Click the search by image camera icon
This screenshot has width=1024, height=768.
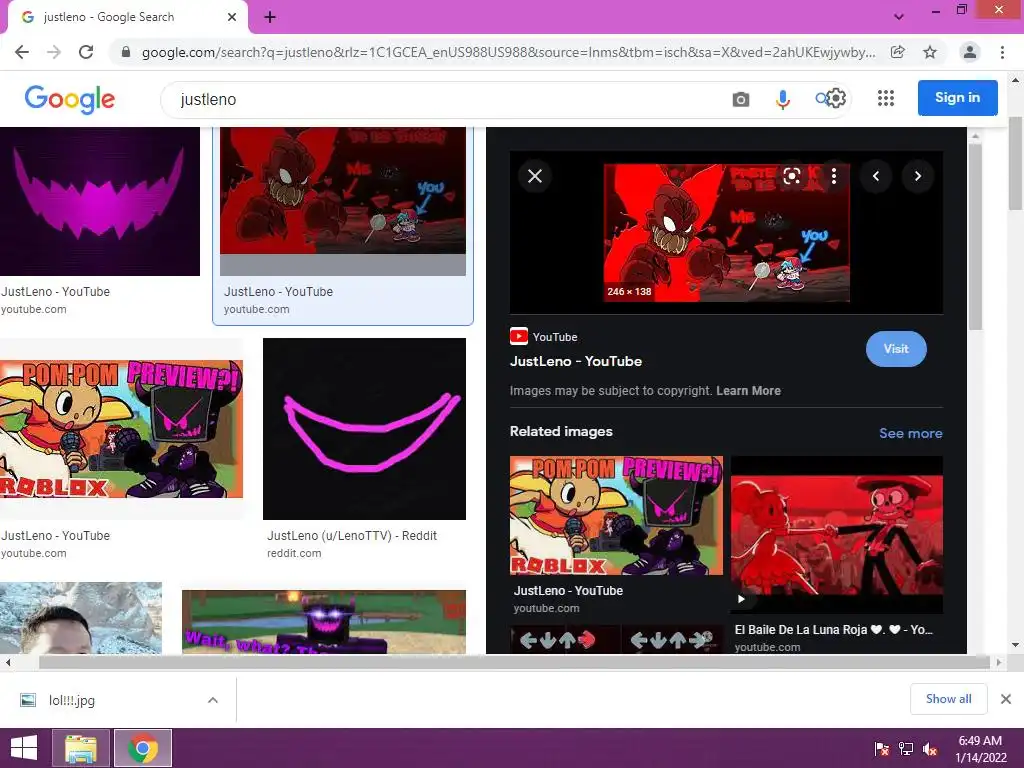click(741, 99)
